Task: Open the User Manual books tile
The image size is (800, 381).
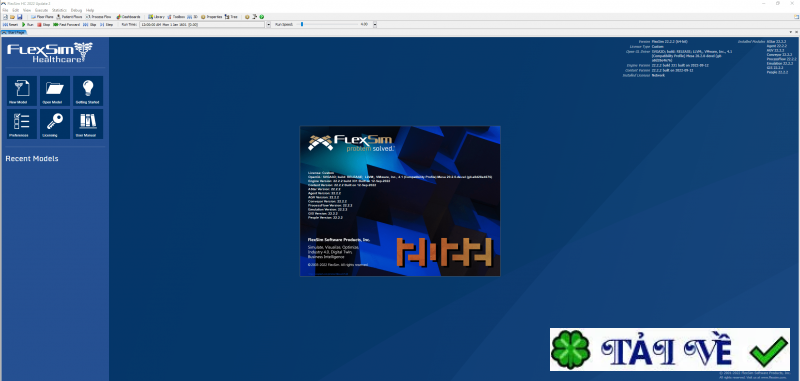Action: 88,124
